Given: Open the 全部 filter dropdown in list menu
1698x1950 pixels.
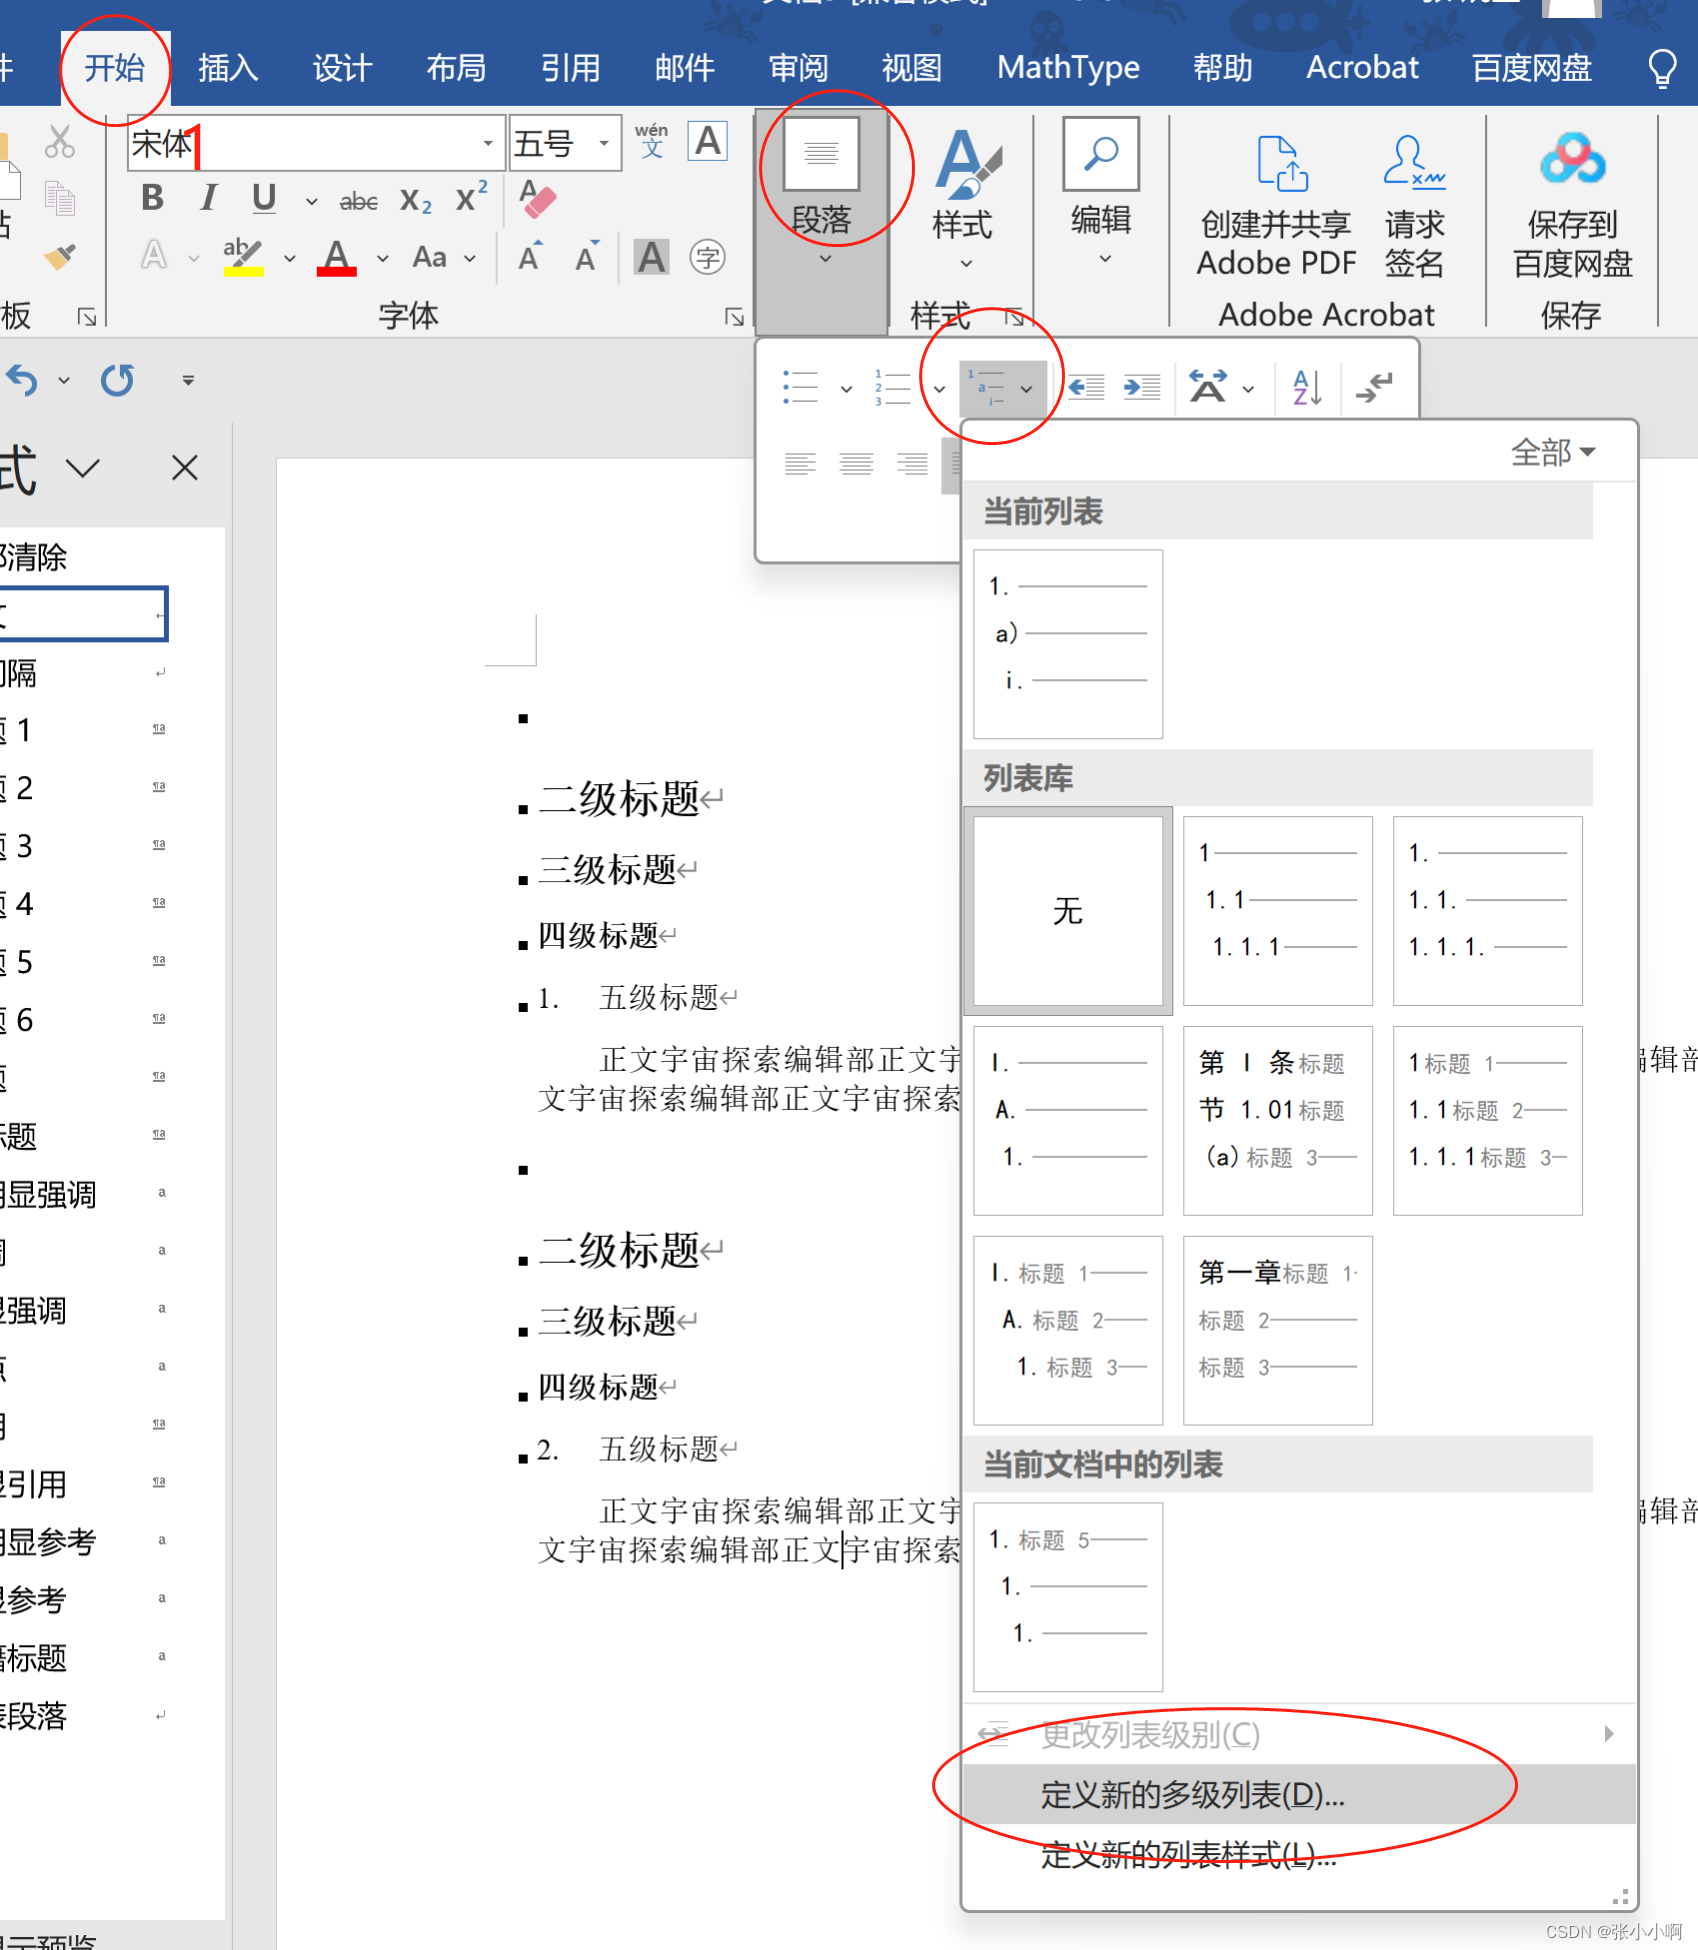Looking at the screenshot, I should click(x=1552, y=452).
